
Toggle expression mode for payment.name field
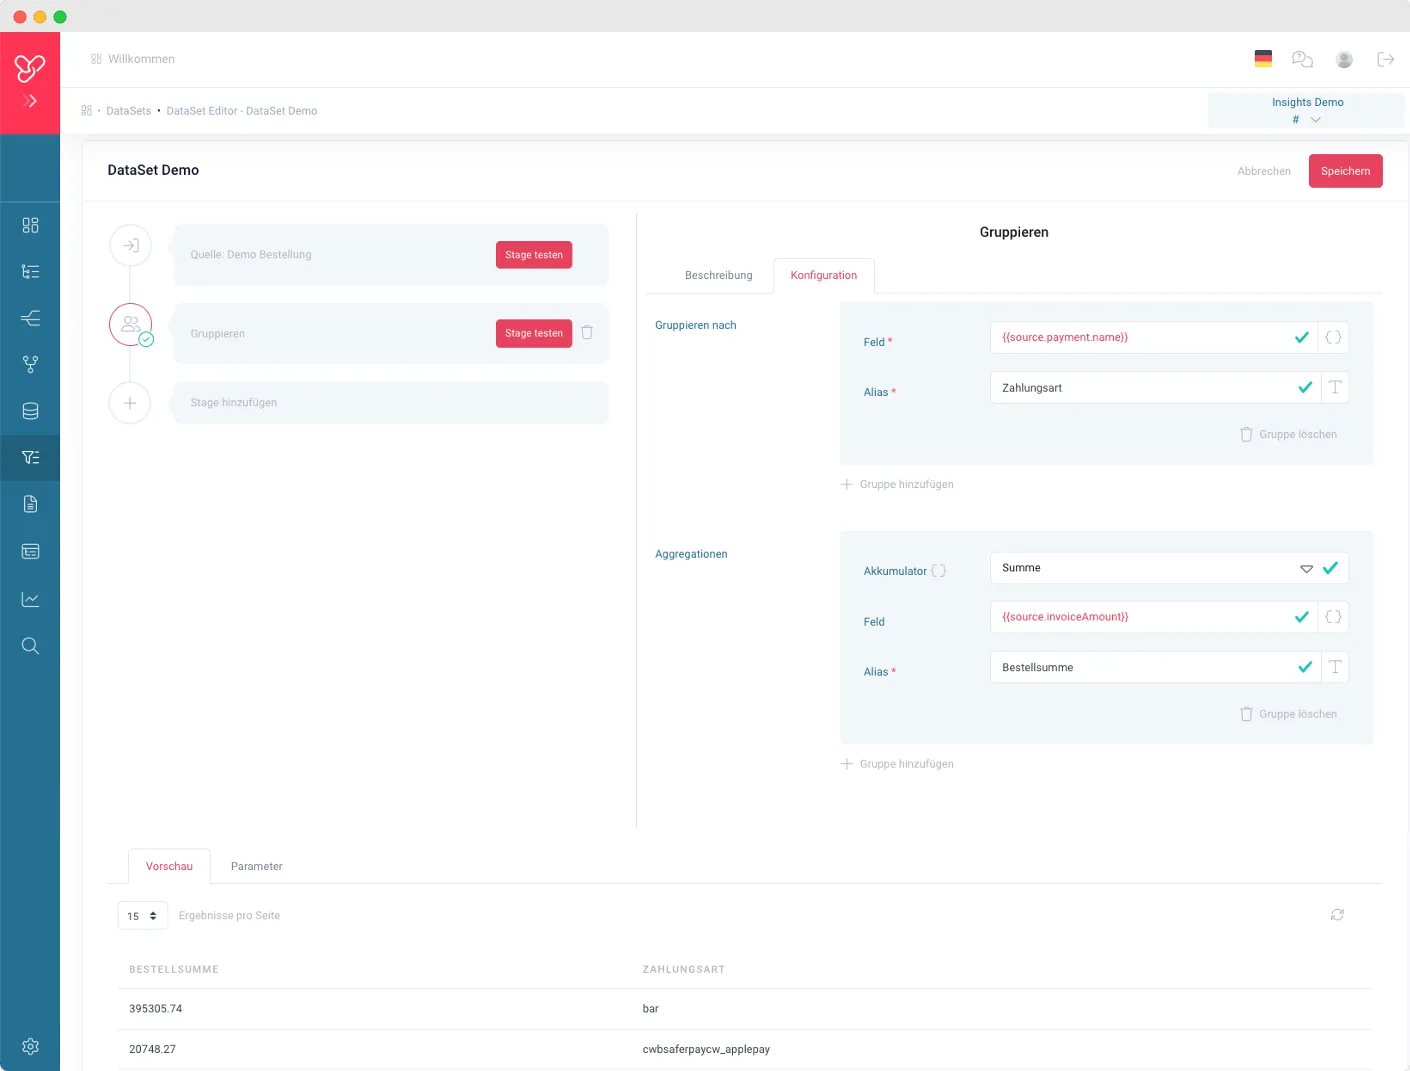pos(1333,337)
